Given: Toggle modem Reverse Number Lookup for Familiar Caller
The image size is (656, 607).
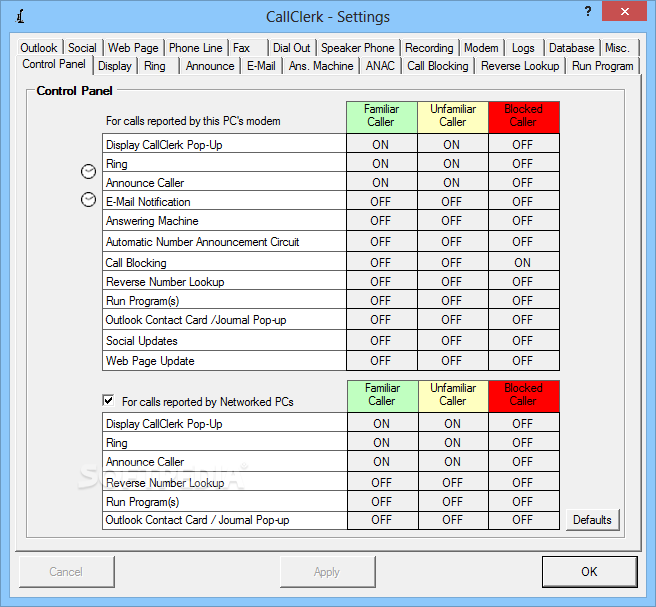Looking at the screenshot, I should 382,282.
